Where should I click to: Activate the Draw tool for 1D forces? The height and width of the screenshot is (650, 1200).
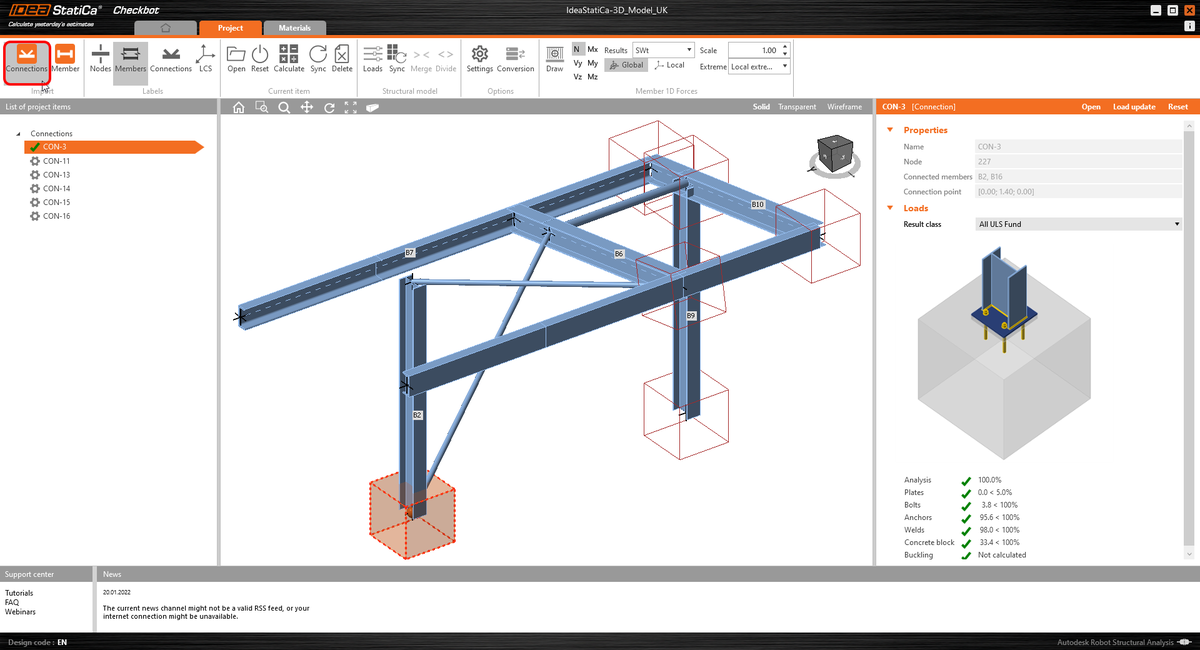click(556, 57)
